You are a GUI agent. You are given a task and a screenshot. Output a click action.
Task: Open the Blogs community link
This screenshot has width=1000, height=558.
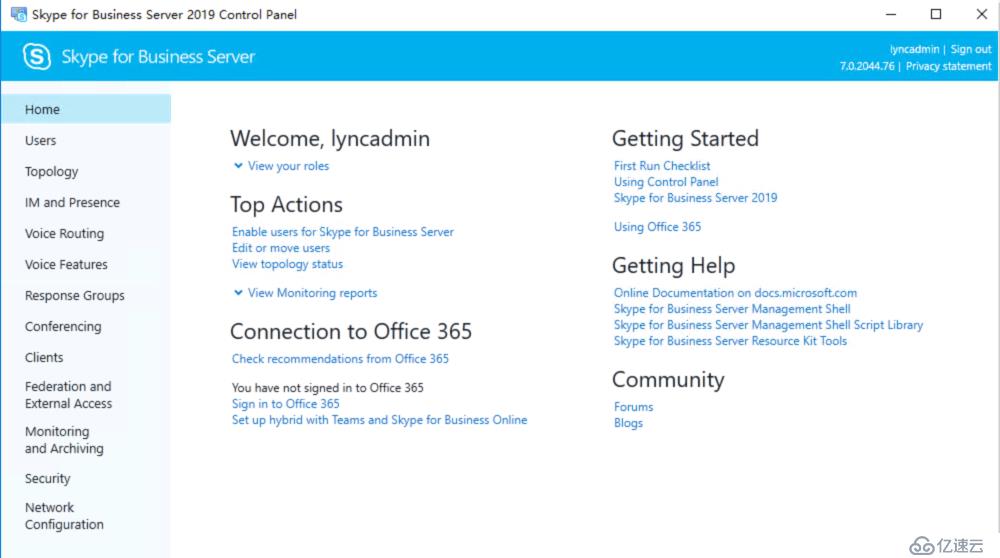tap(628, 423)
